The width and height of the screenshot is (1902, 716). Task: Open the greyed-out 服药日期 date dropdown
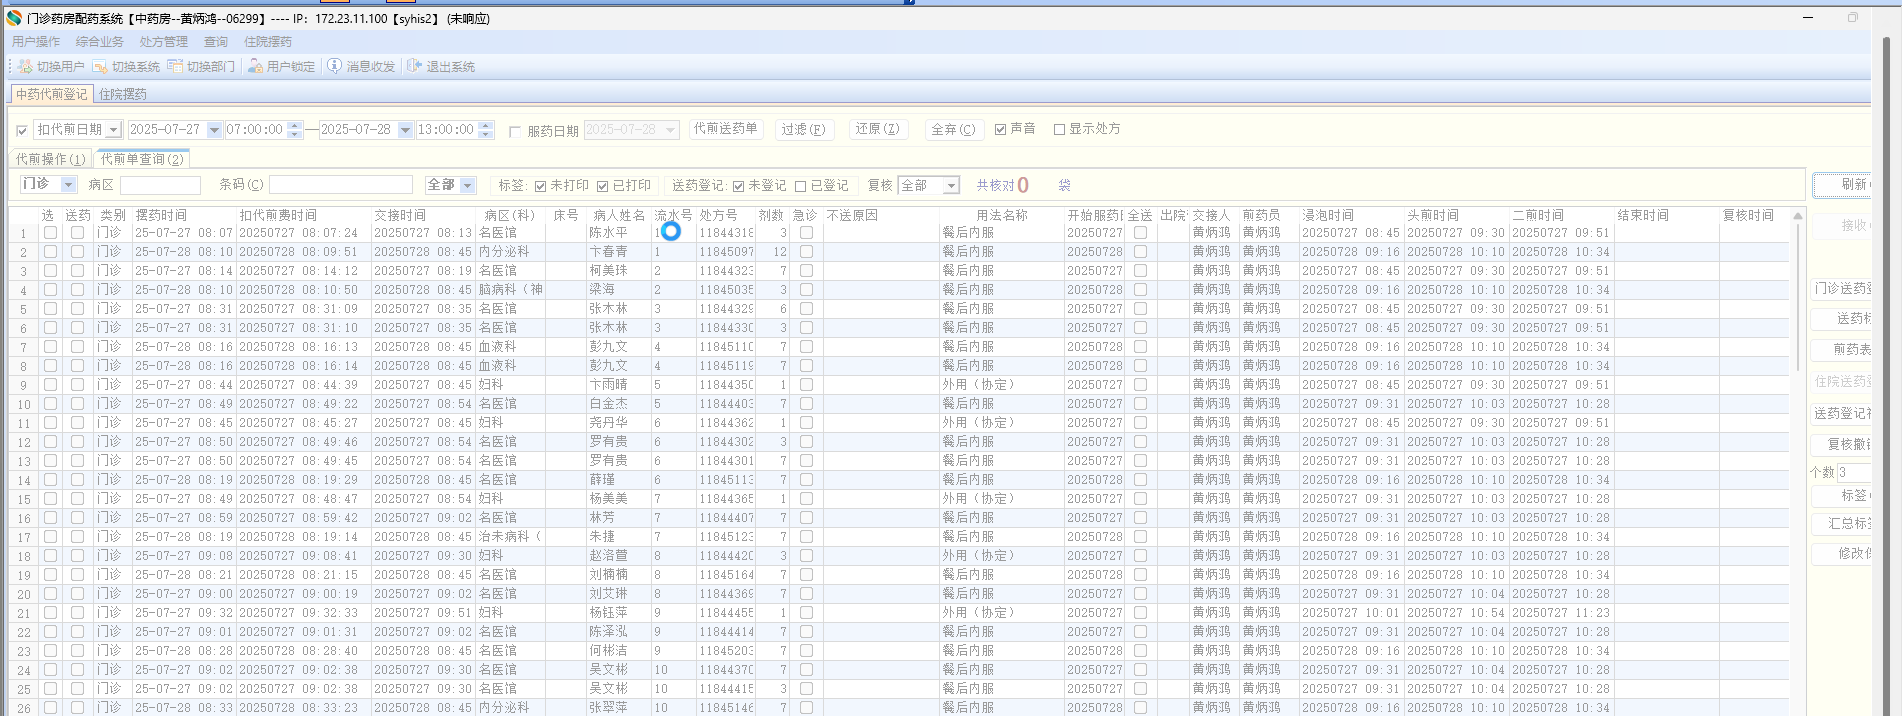pos(670,130)
